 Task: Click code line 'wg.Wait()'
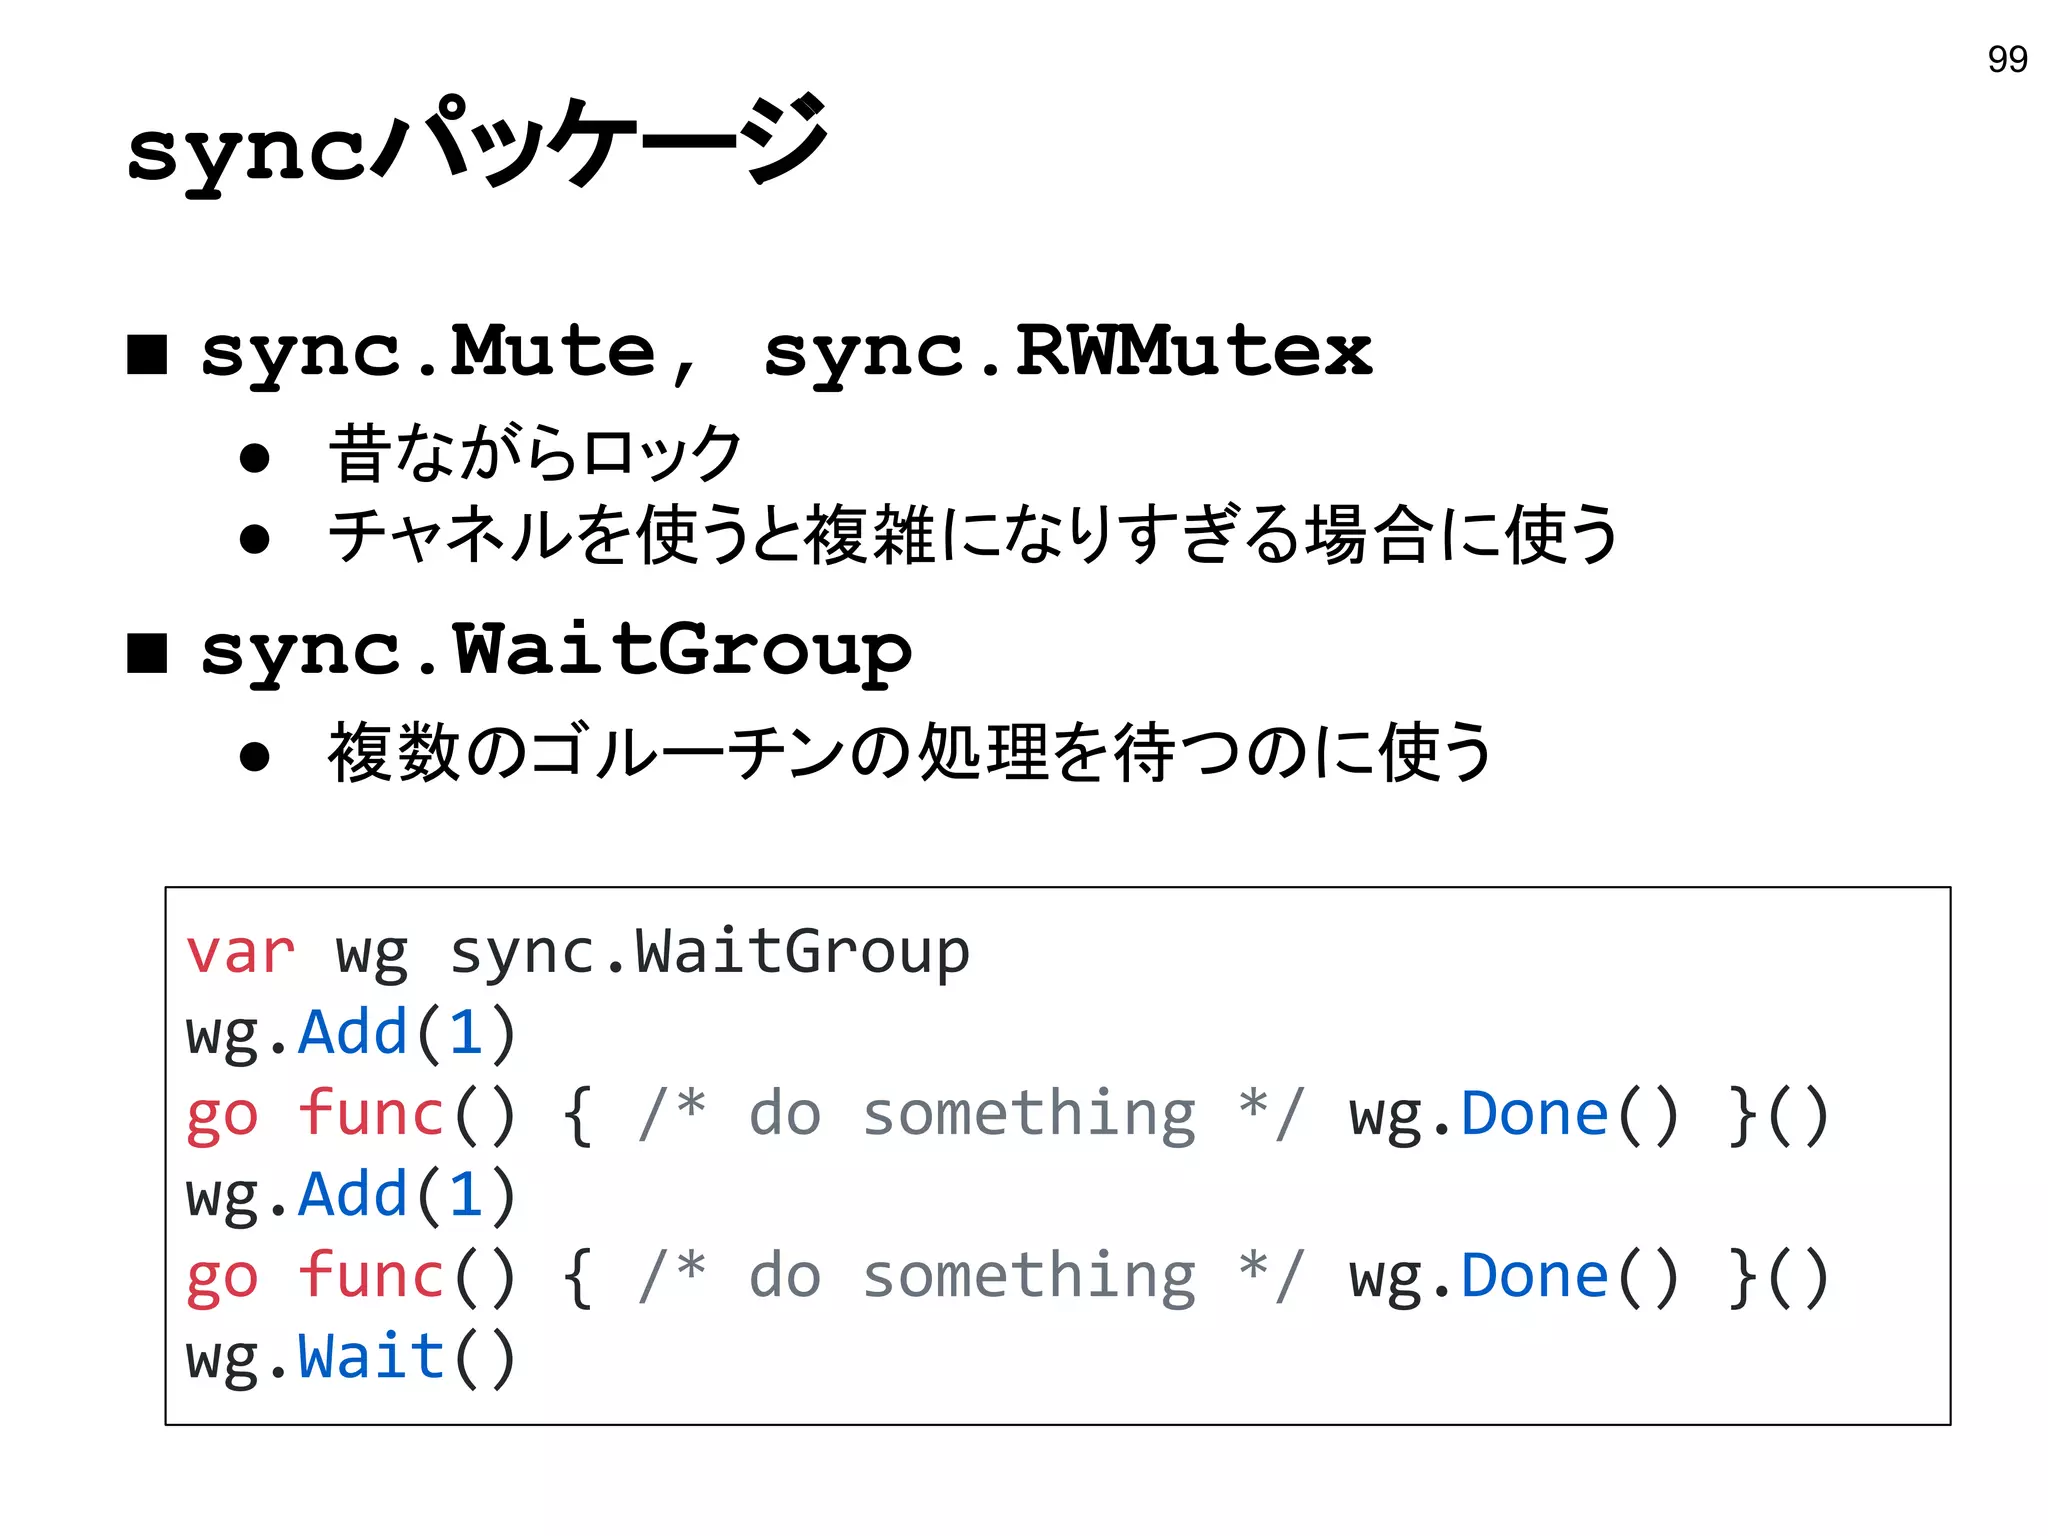click(x=351, y=1358)
